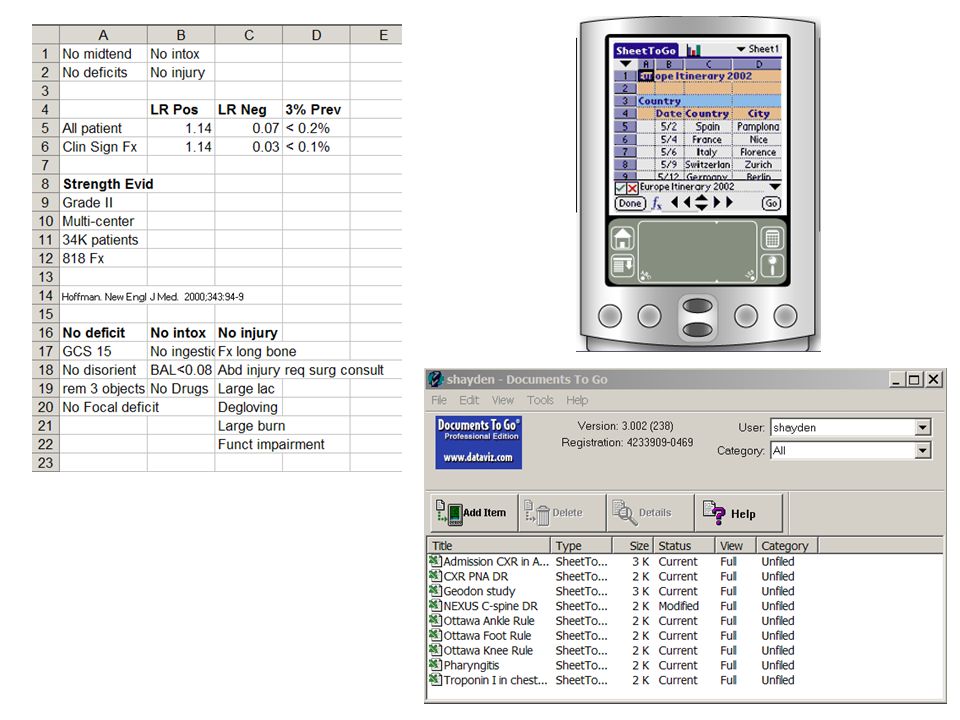The height and width of the screenshot is (720, 960).
Task: Expand the cell contents dropdown arrow on Palm
Action: 774,187
